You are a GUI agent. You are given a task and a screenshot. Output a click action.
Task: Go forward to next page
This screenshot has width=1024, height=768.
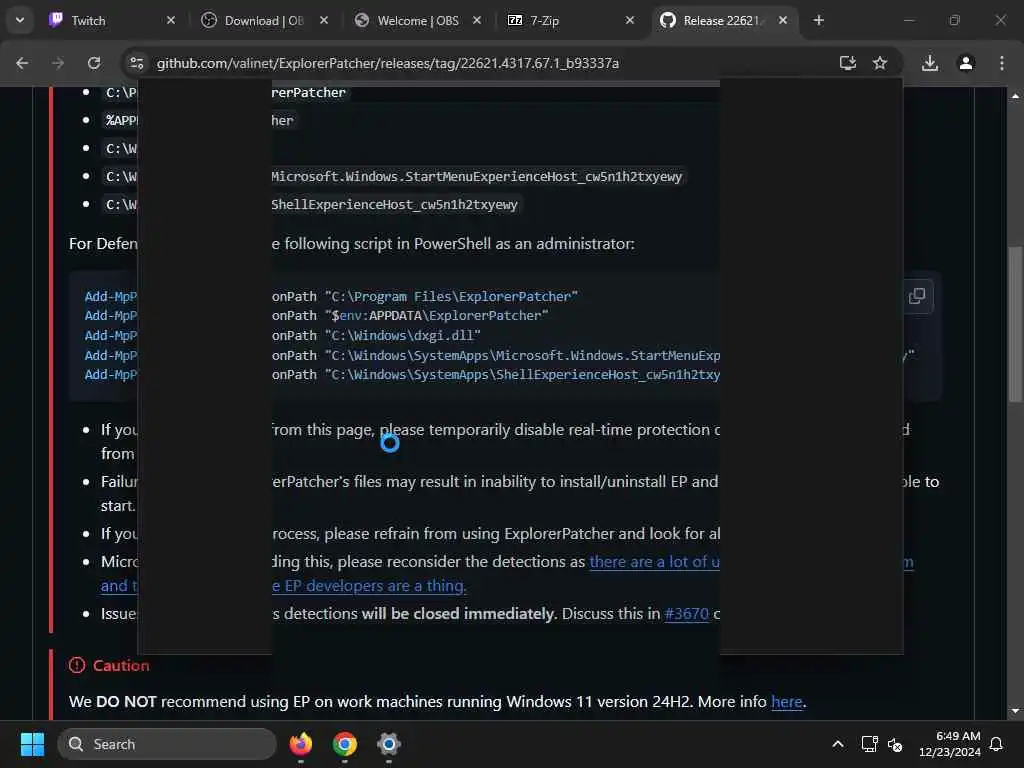(x=58, y=63)
